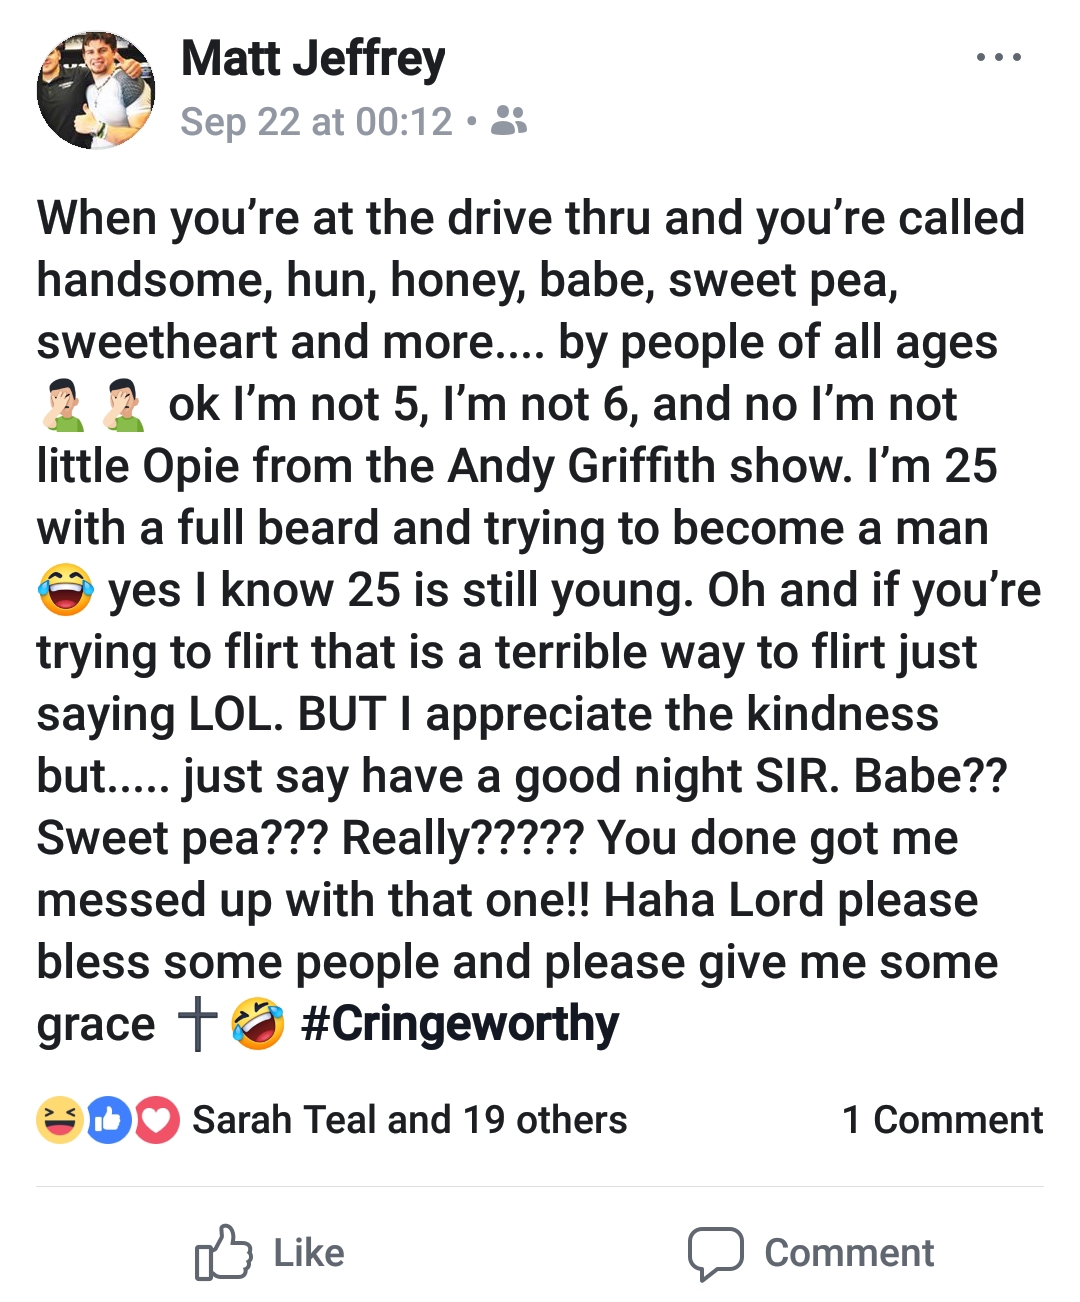This screenshot has height=1302, width=1080.
Task: Click the friends audience icon beside timestamp
Action: tap(509, 121)
